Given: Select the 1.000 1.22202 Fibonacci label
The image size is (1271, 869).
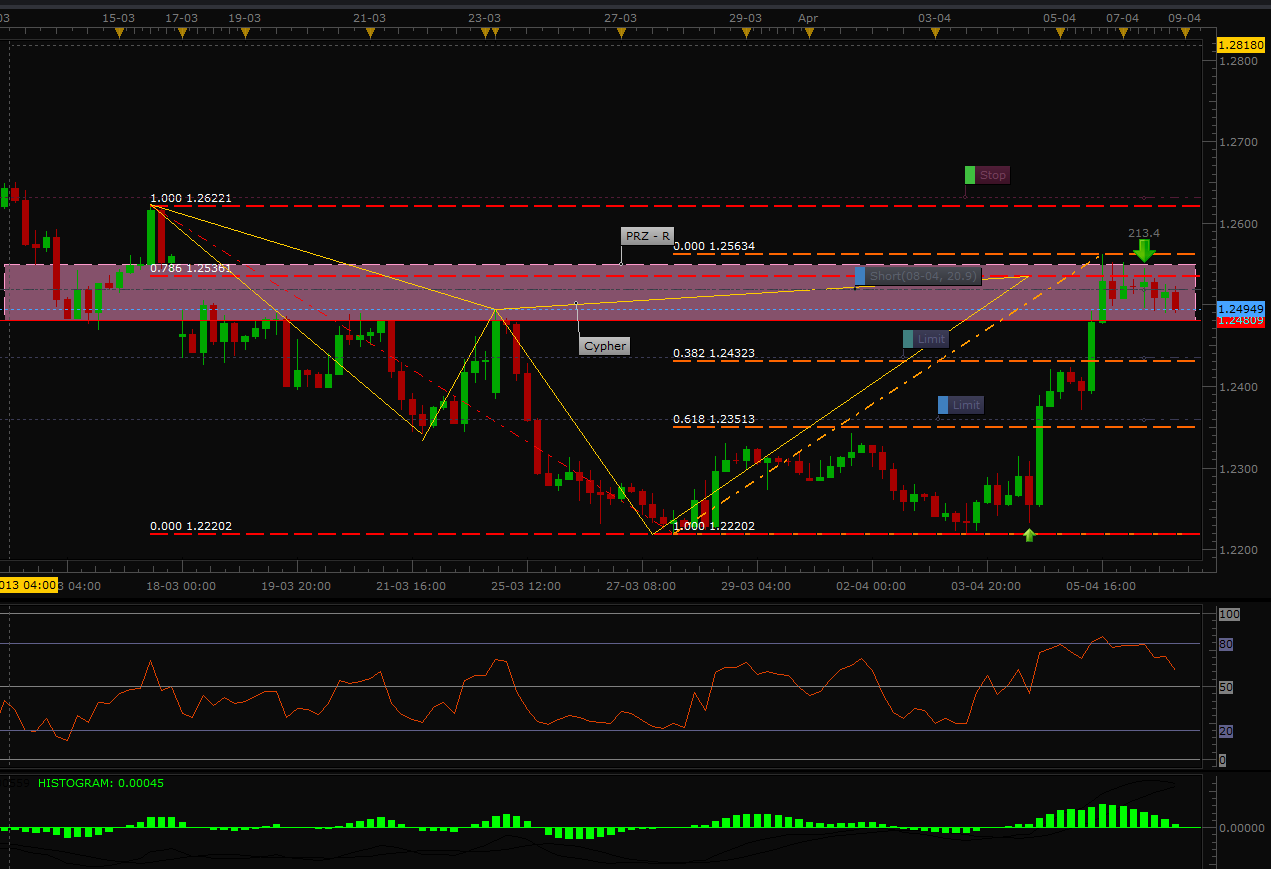Looking at the screenshot, I should 714,526.
